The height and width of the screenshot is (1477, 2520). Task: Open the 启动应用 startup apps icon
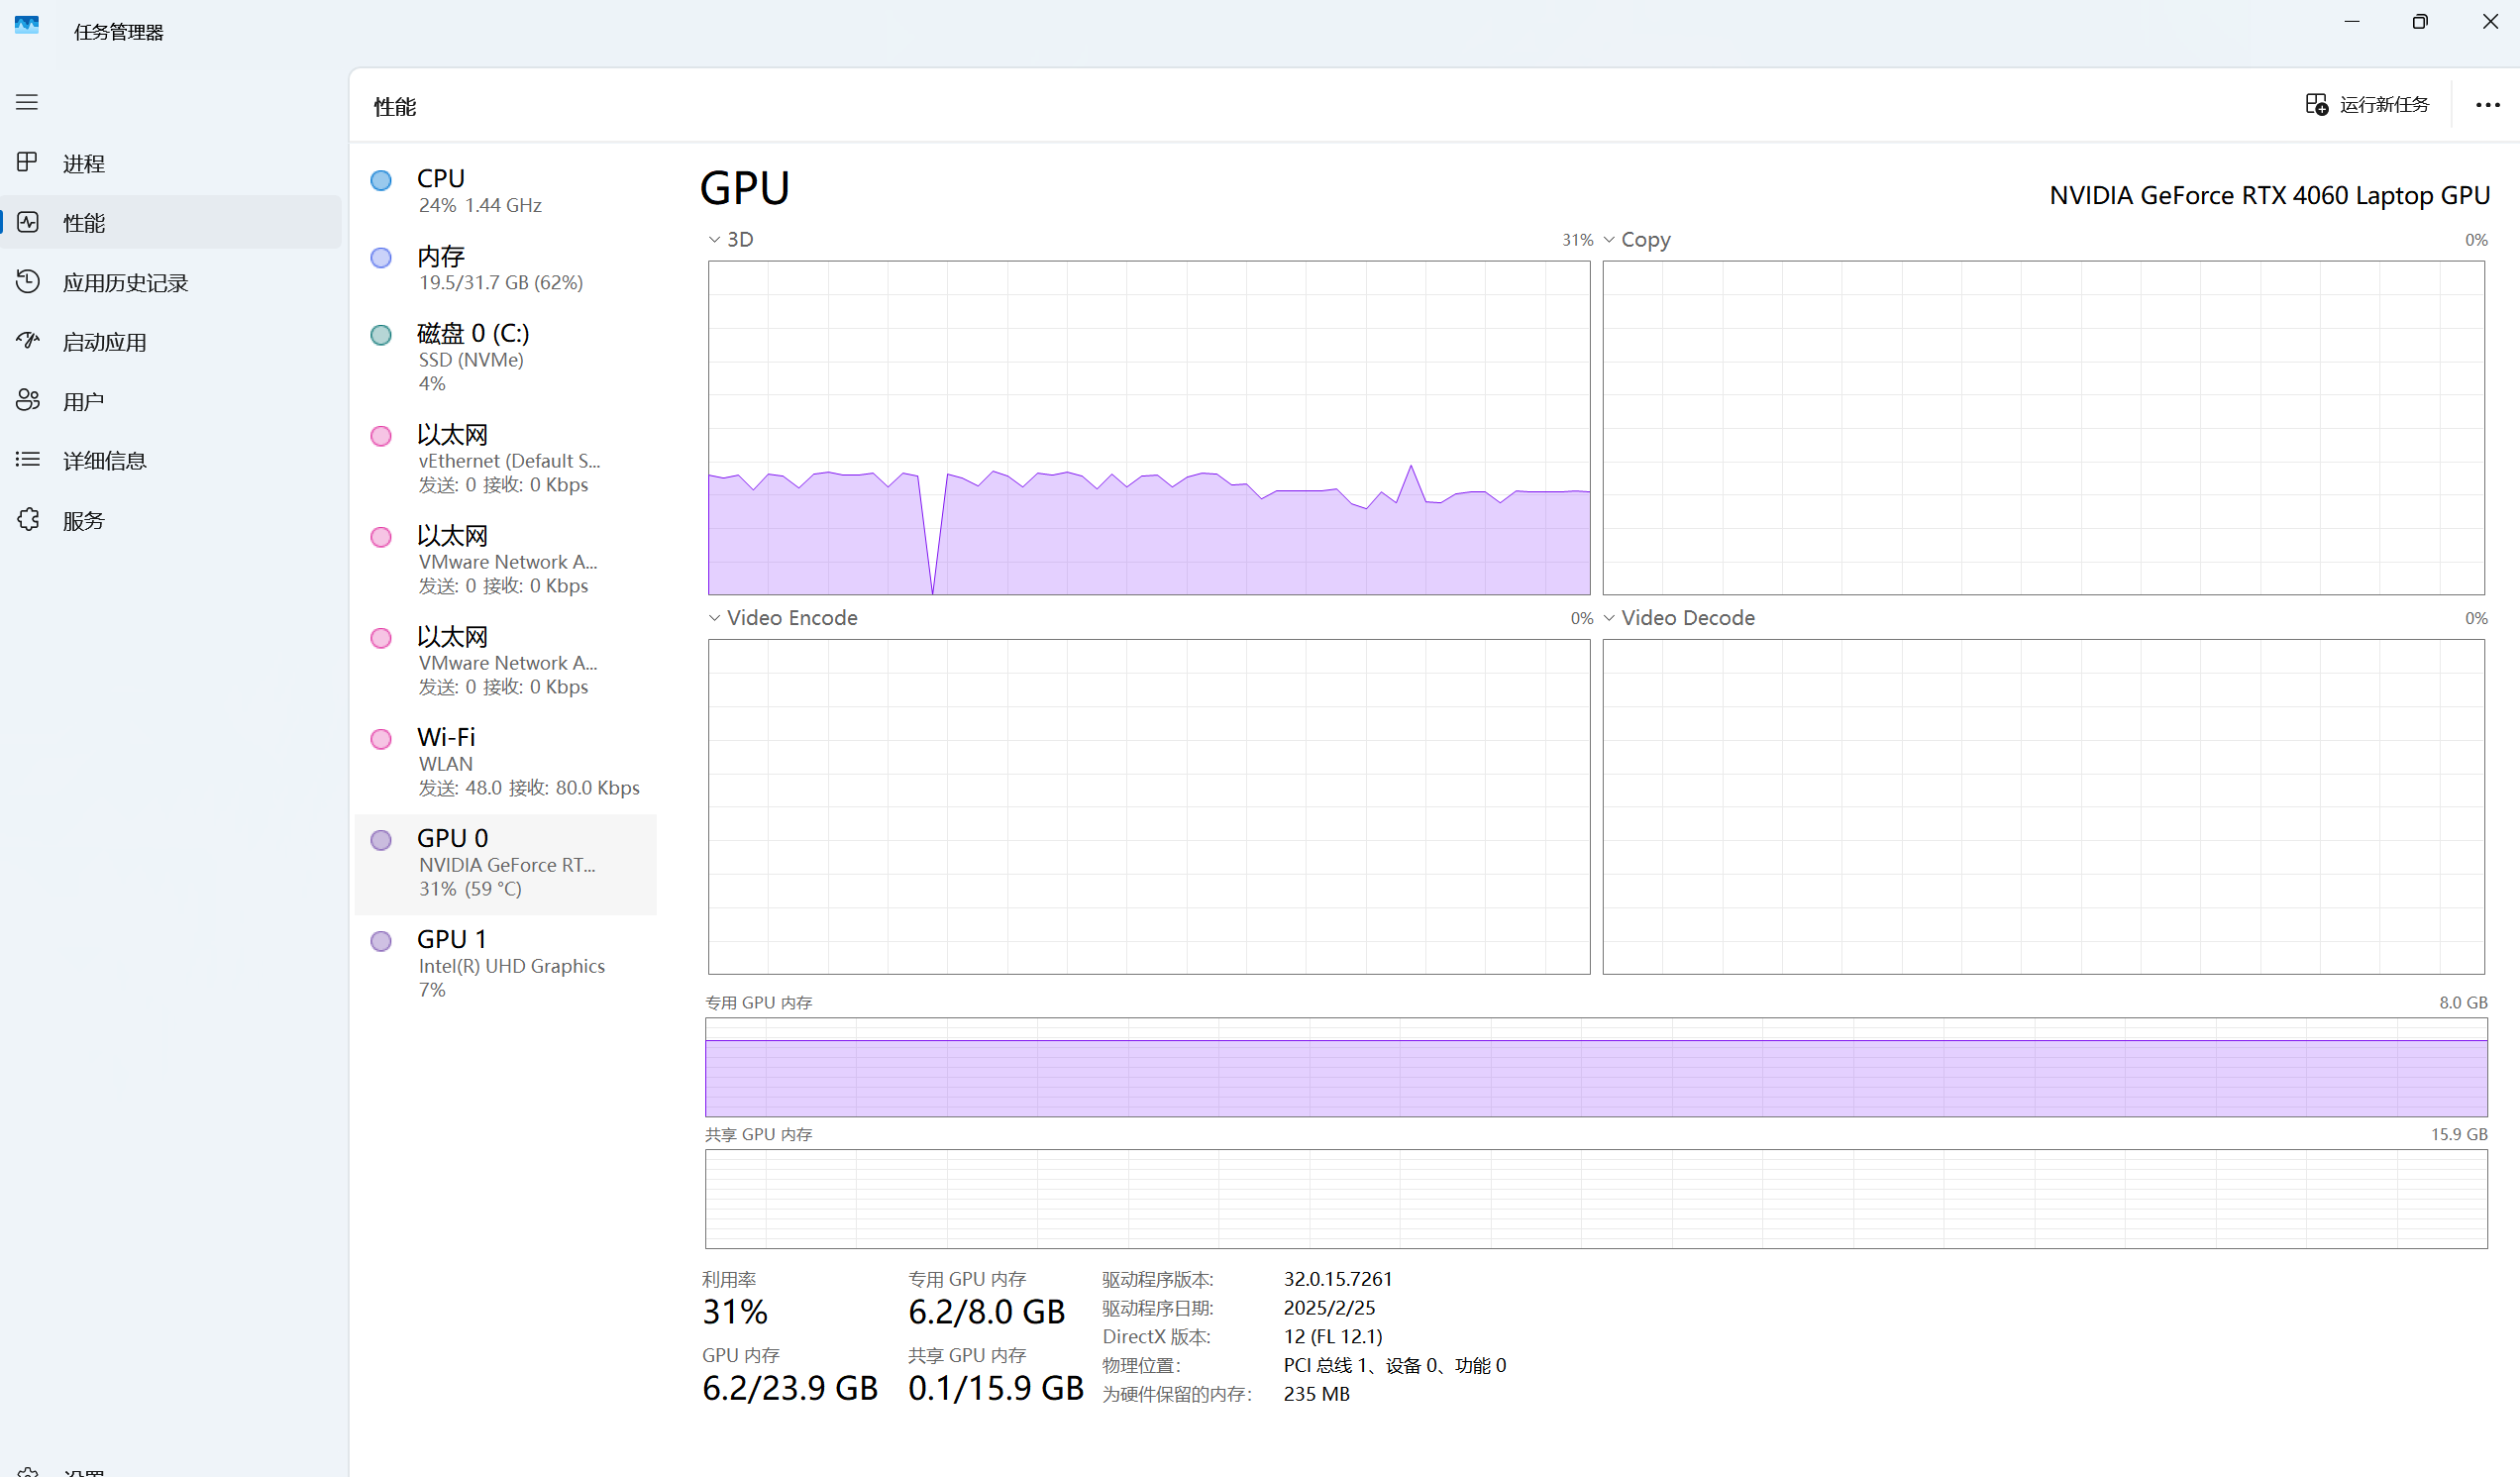tap(27, 341)
